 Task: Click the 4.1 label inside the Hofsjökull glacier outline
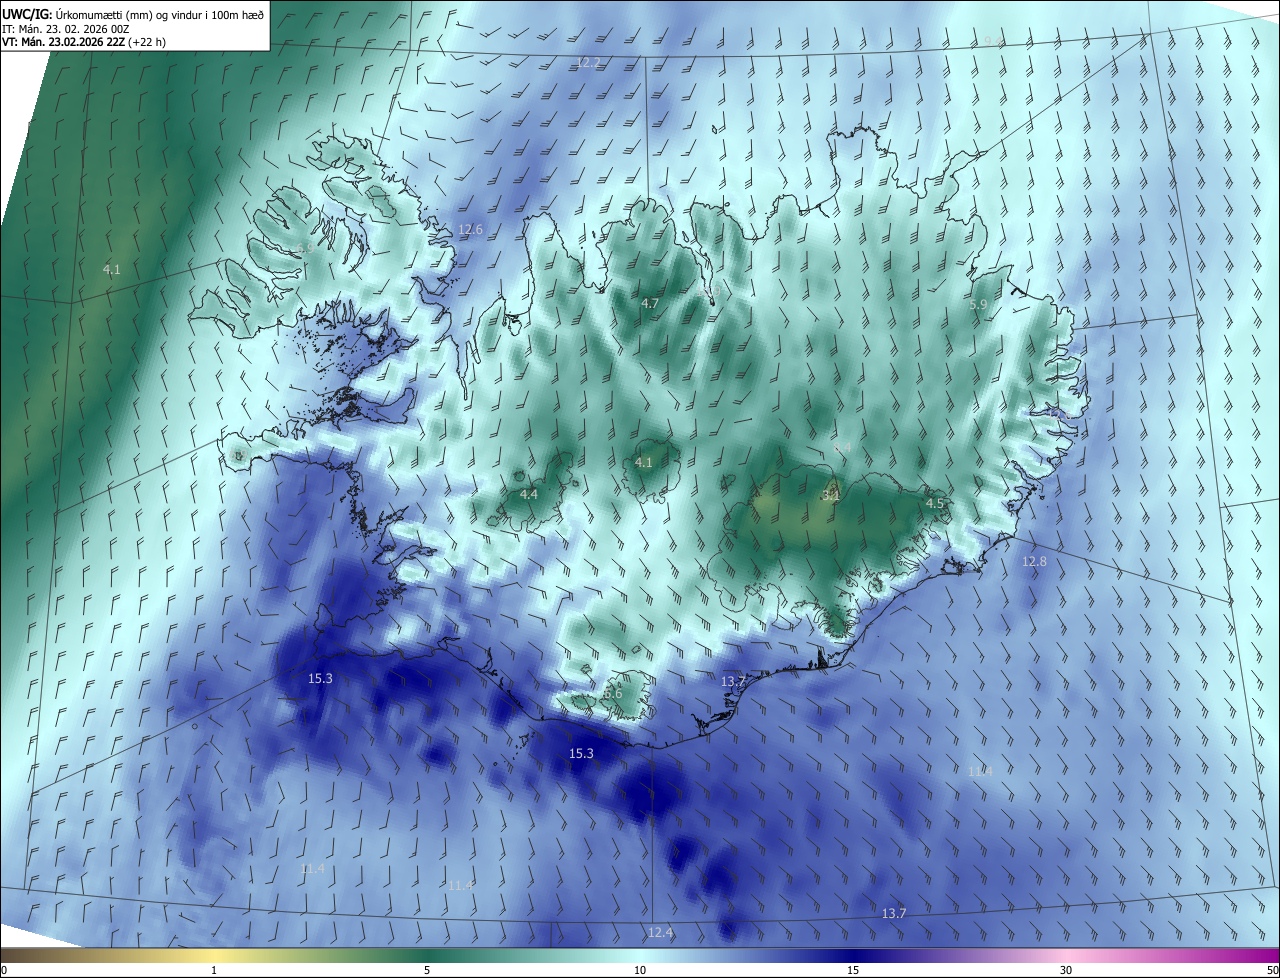[643, 463]
